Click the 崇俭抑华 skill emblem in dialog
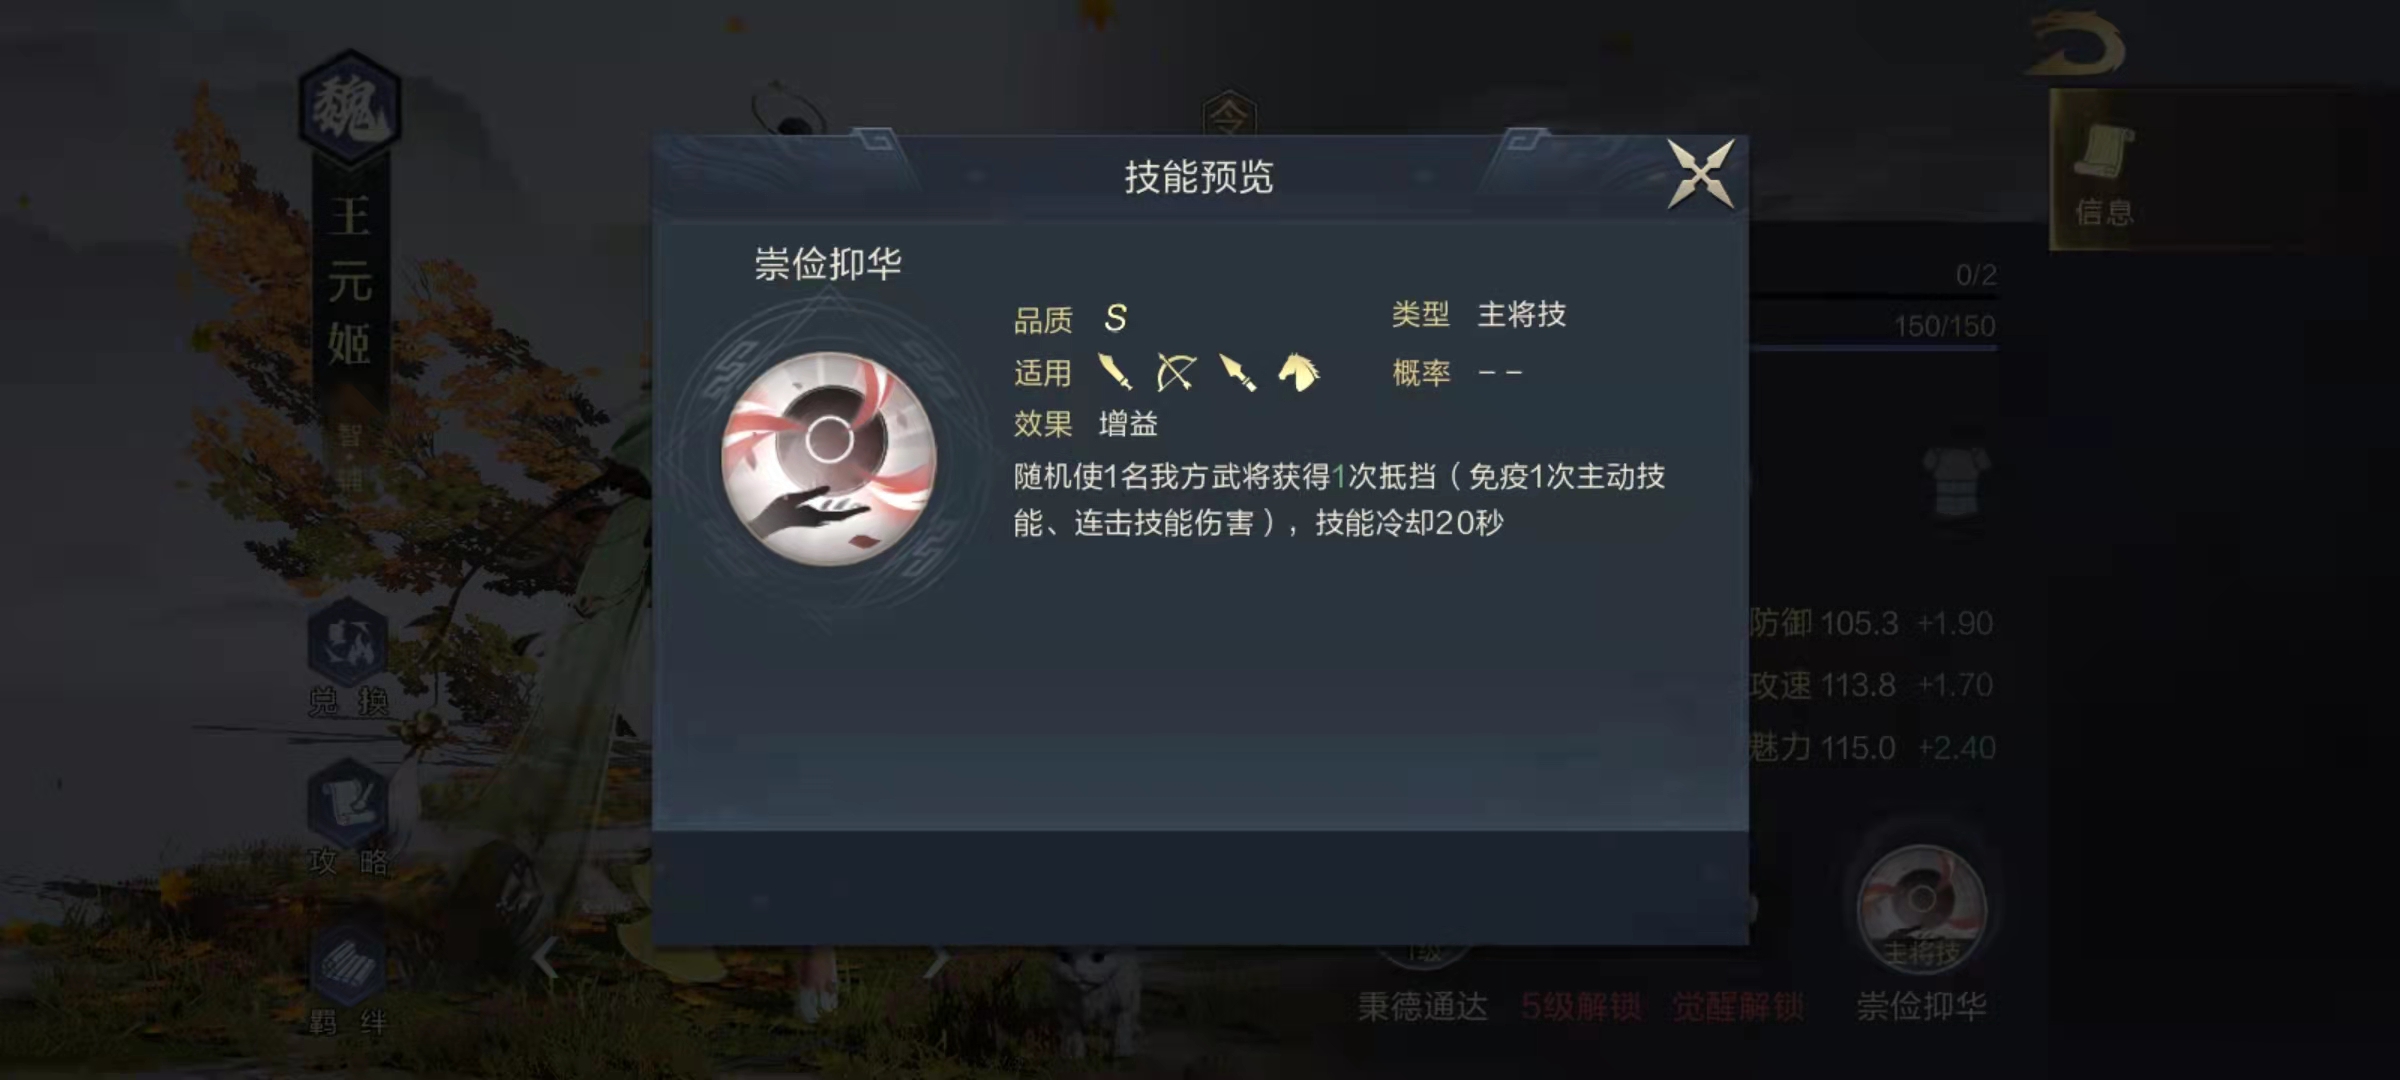Viewport: 2400px width, 1080px height. 829,458
